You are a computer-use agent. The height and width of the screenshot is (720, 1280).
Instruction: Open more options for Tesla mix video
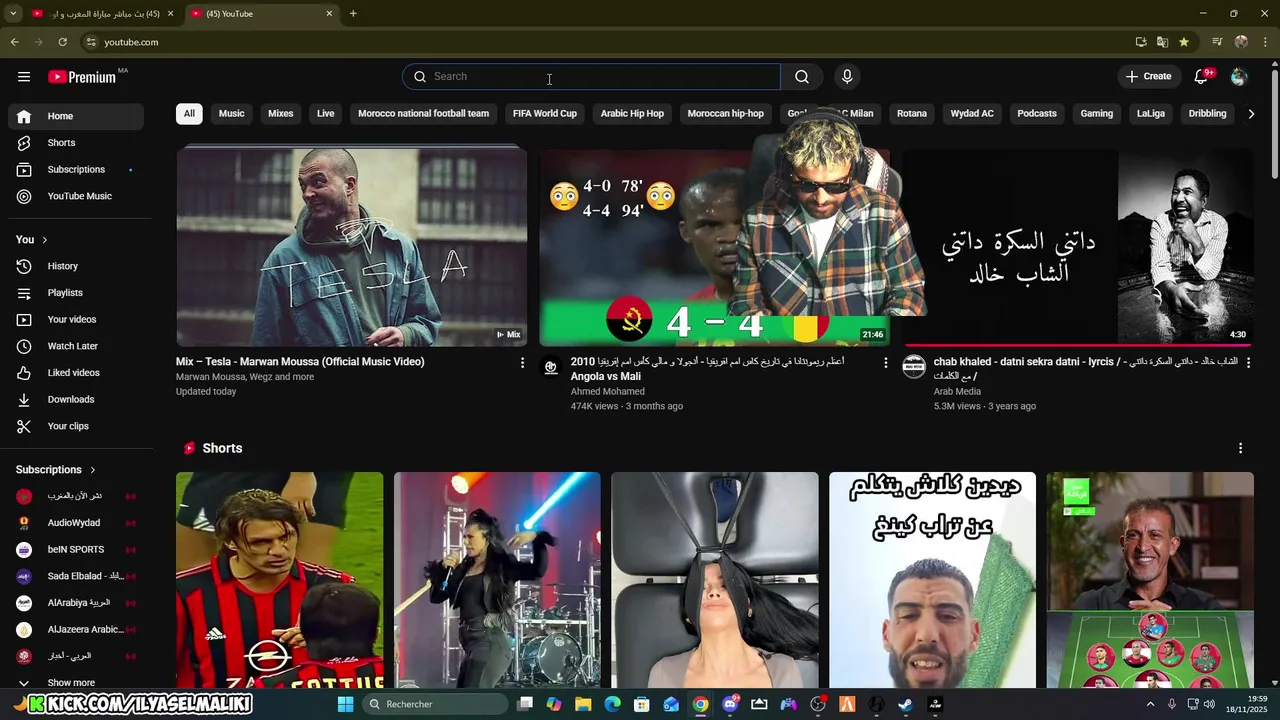522,363
